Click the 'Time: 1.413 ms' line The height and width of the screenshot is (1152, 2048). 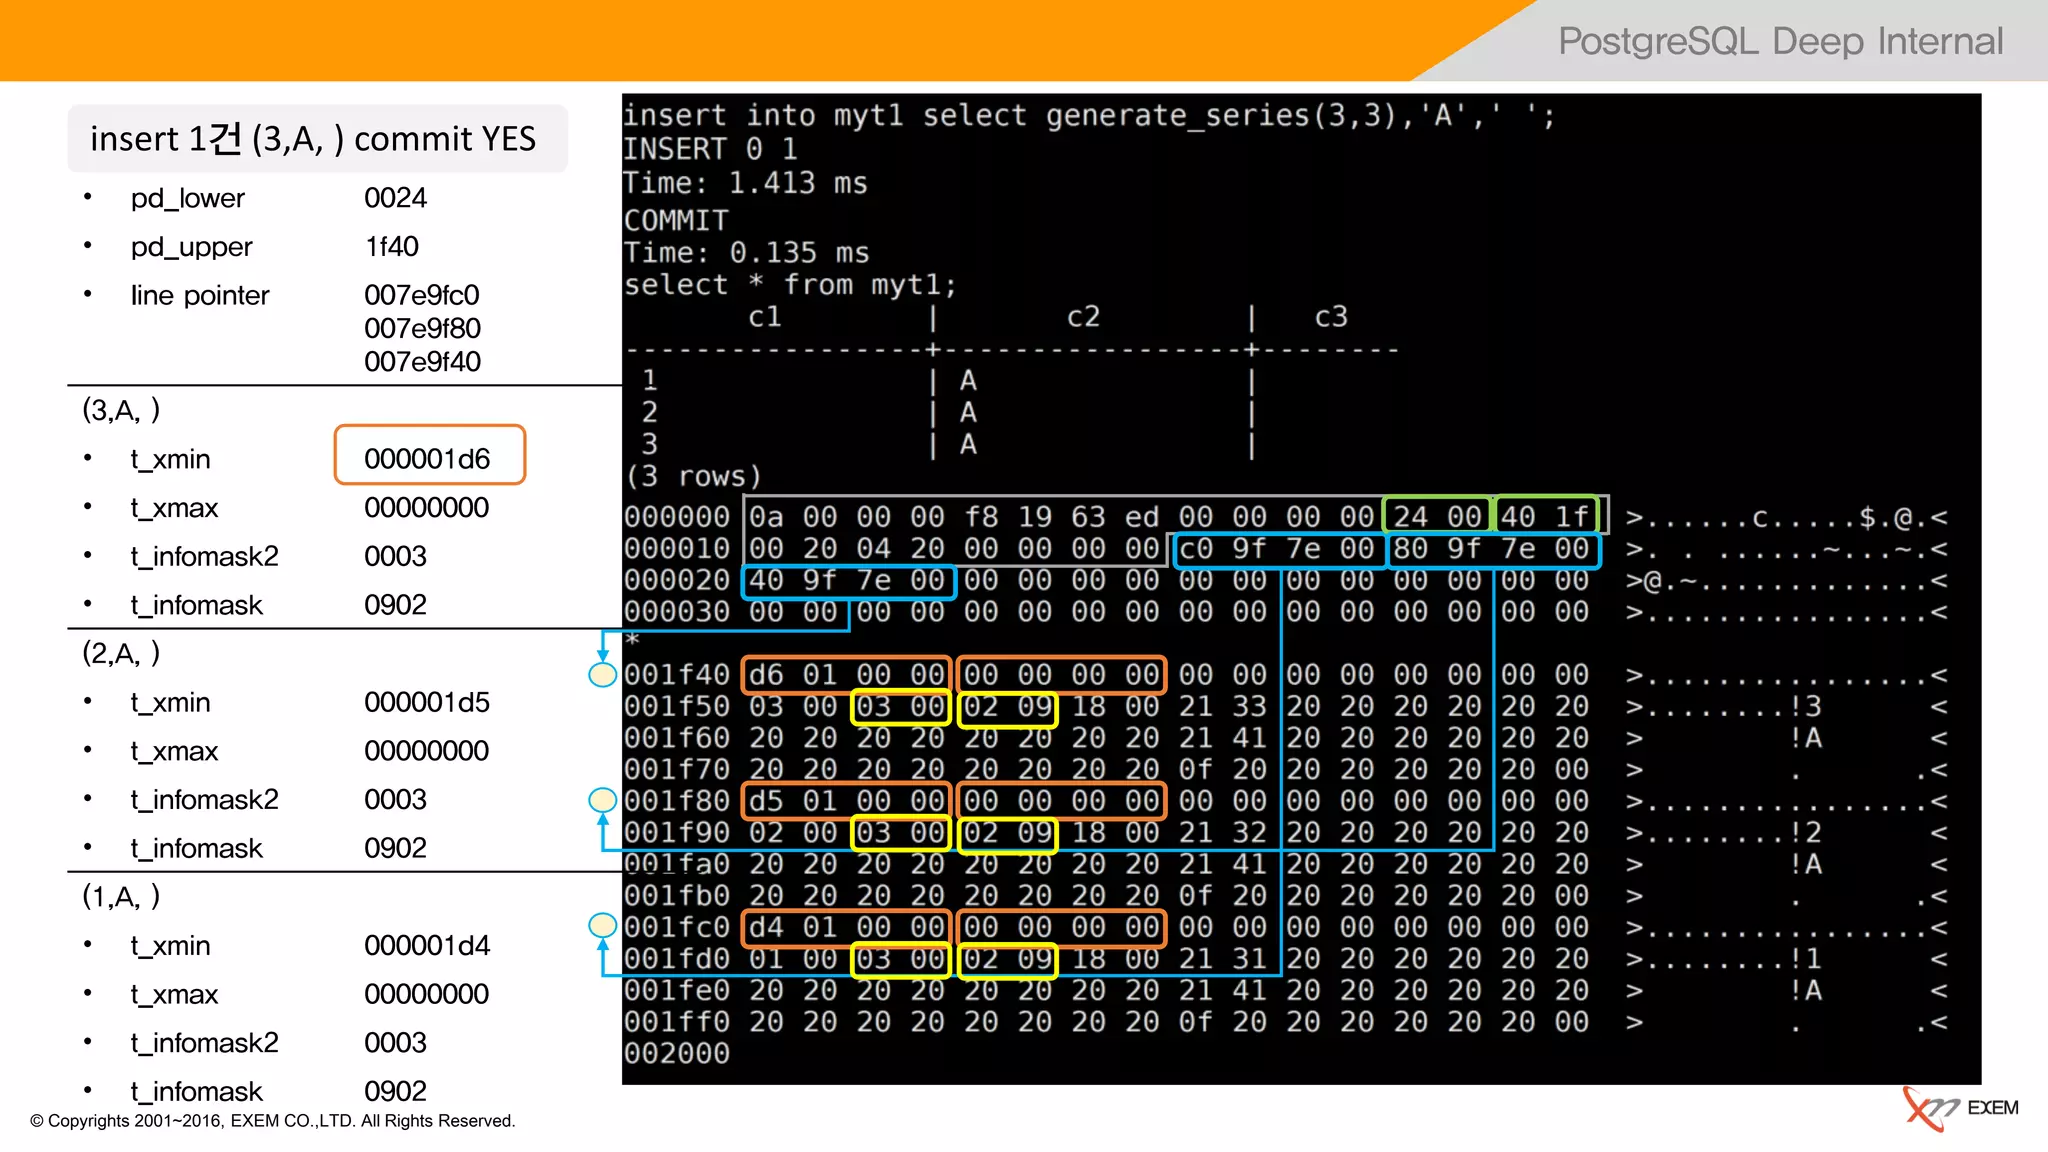tap(746, 183)
